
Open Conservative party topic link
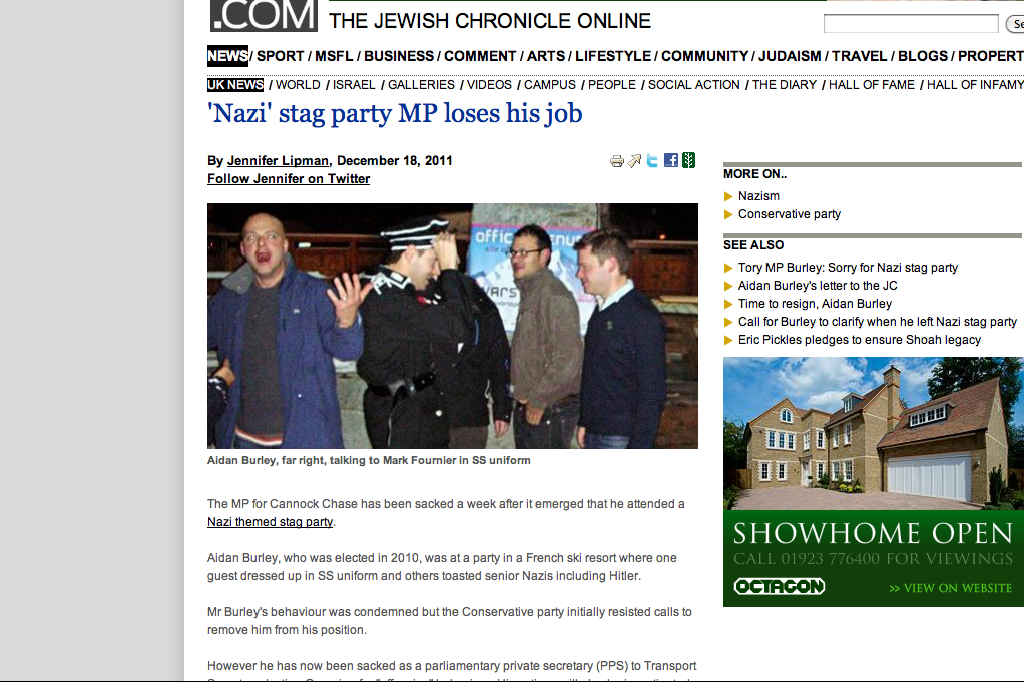[x=789, y=214]
